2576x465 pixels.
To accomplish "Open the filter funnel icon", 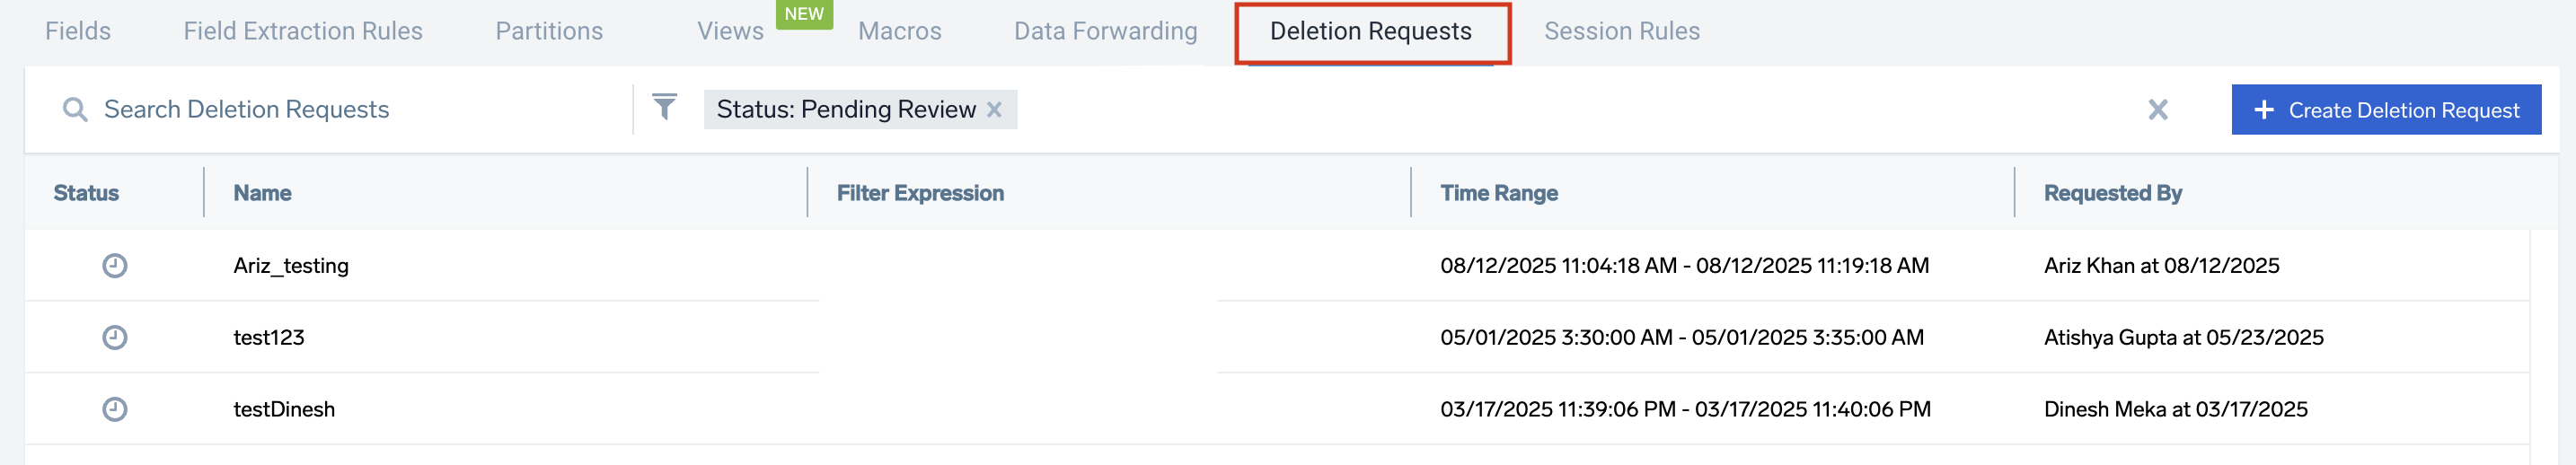I will pyautogui.click(x=665, y=107).
